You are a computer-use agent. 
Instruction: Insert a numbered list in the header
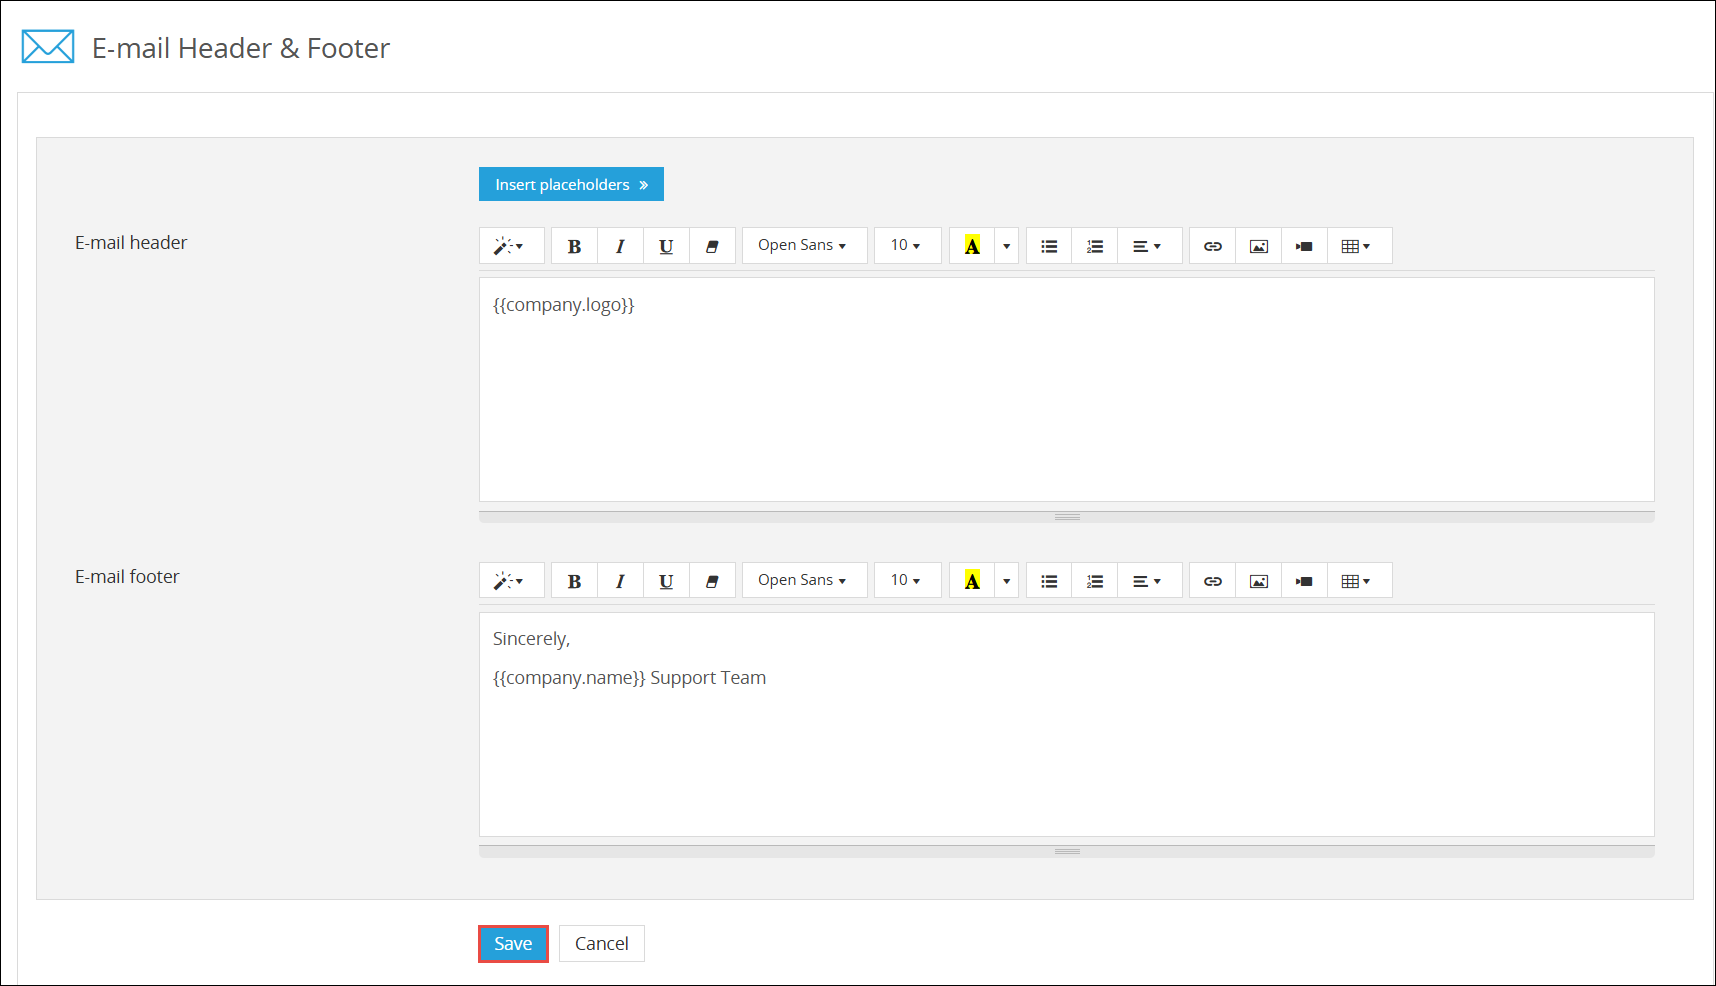tap(1095, 246)
